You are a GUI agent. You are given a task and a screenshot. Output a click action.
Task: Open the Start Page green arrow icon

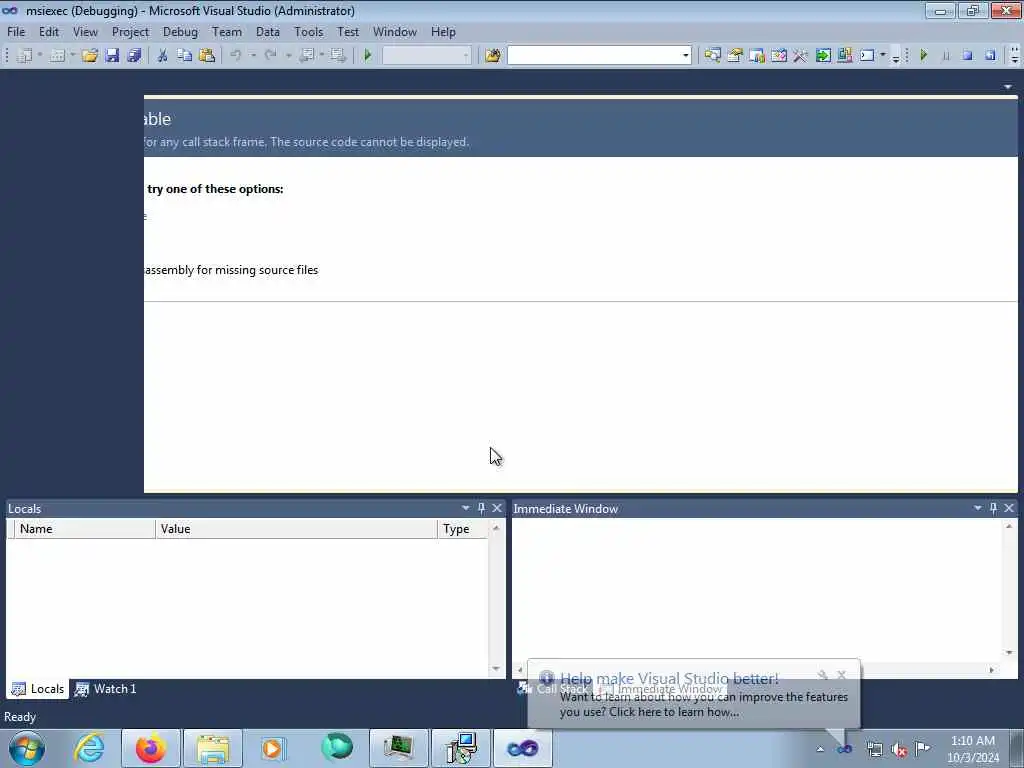823,56
